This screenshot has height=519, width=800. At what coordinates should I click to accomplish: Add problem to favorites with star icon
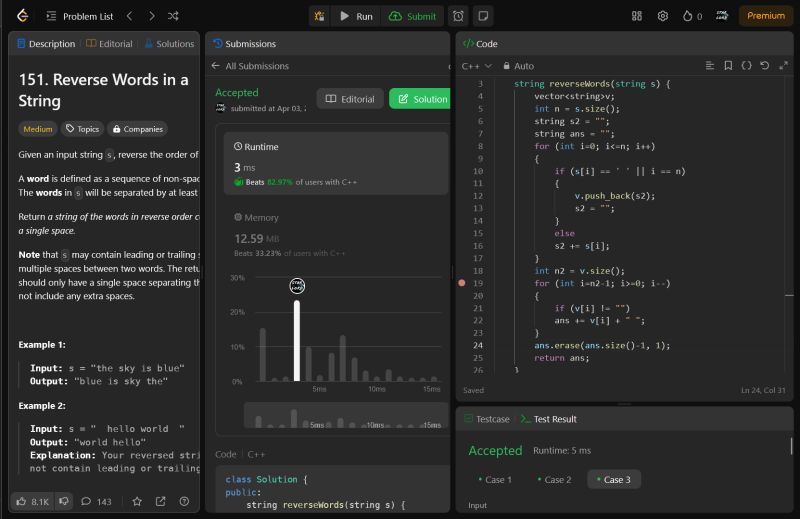coord(137,501)
